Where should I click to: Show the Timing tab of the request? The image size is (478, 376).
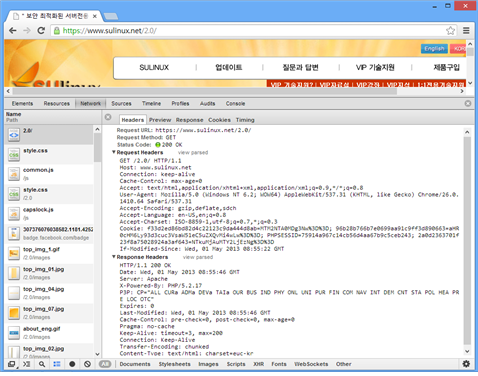coord(245,120)
